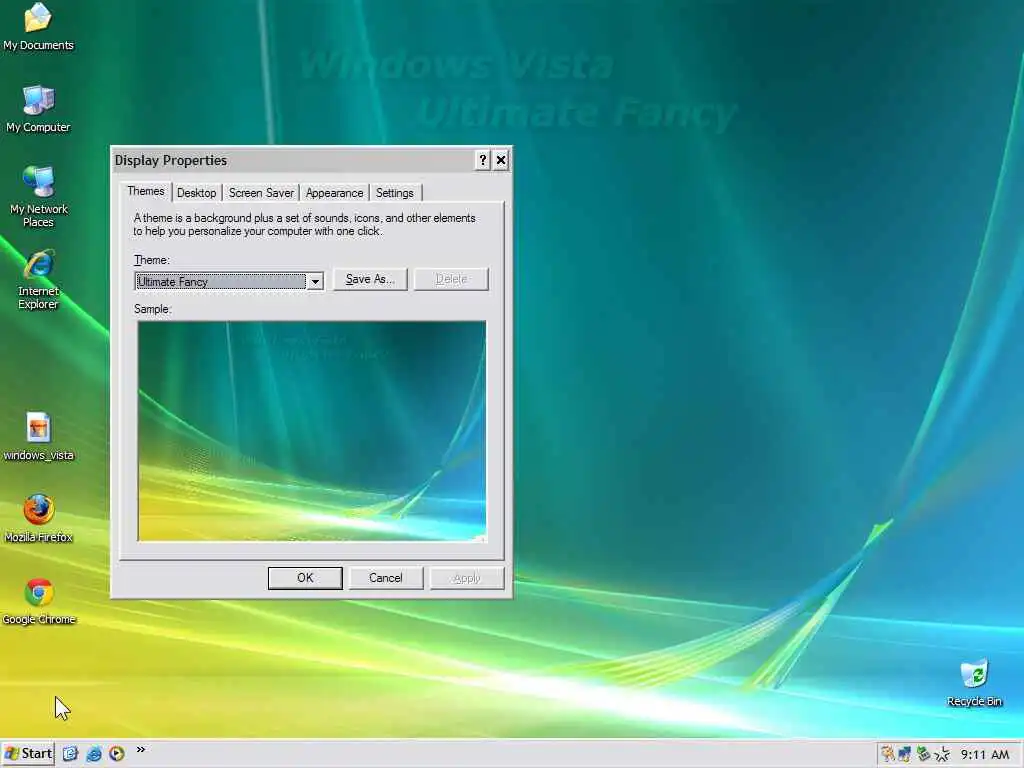Click the greyed-out Apply button
Viewport: 1024px width, 768px height.
[467, 578]
